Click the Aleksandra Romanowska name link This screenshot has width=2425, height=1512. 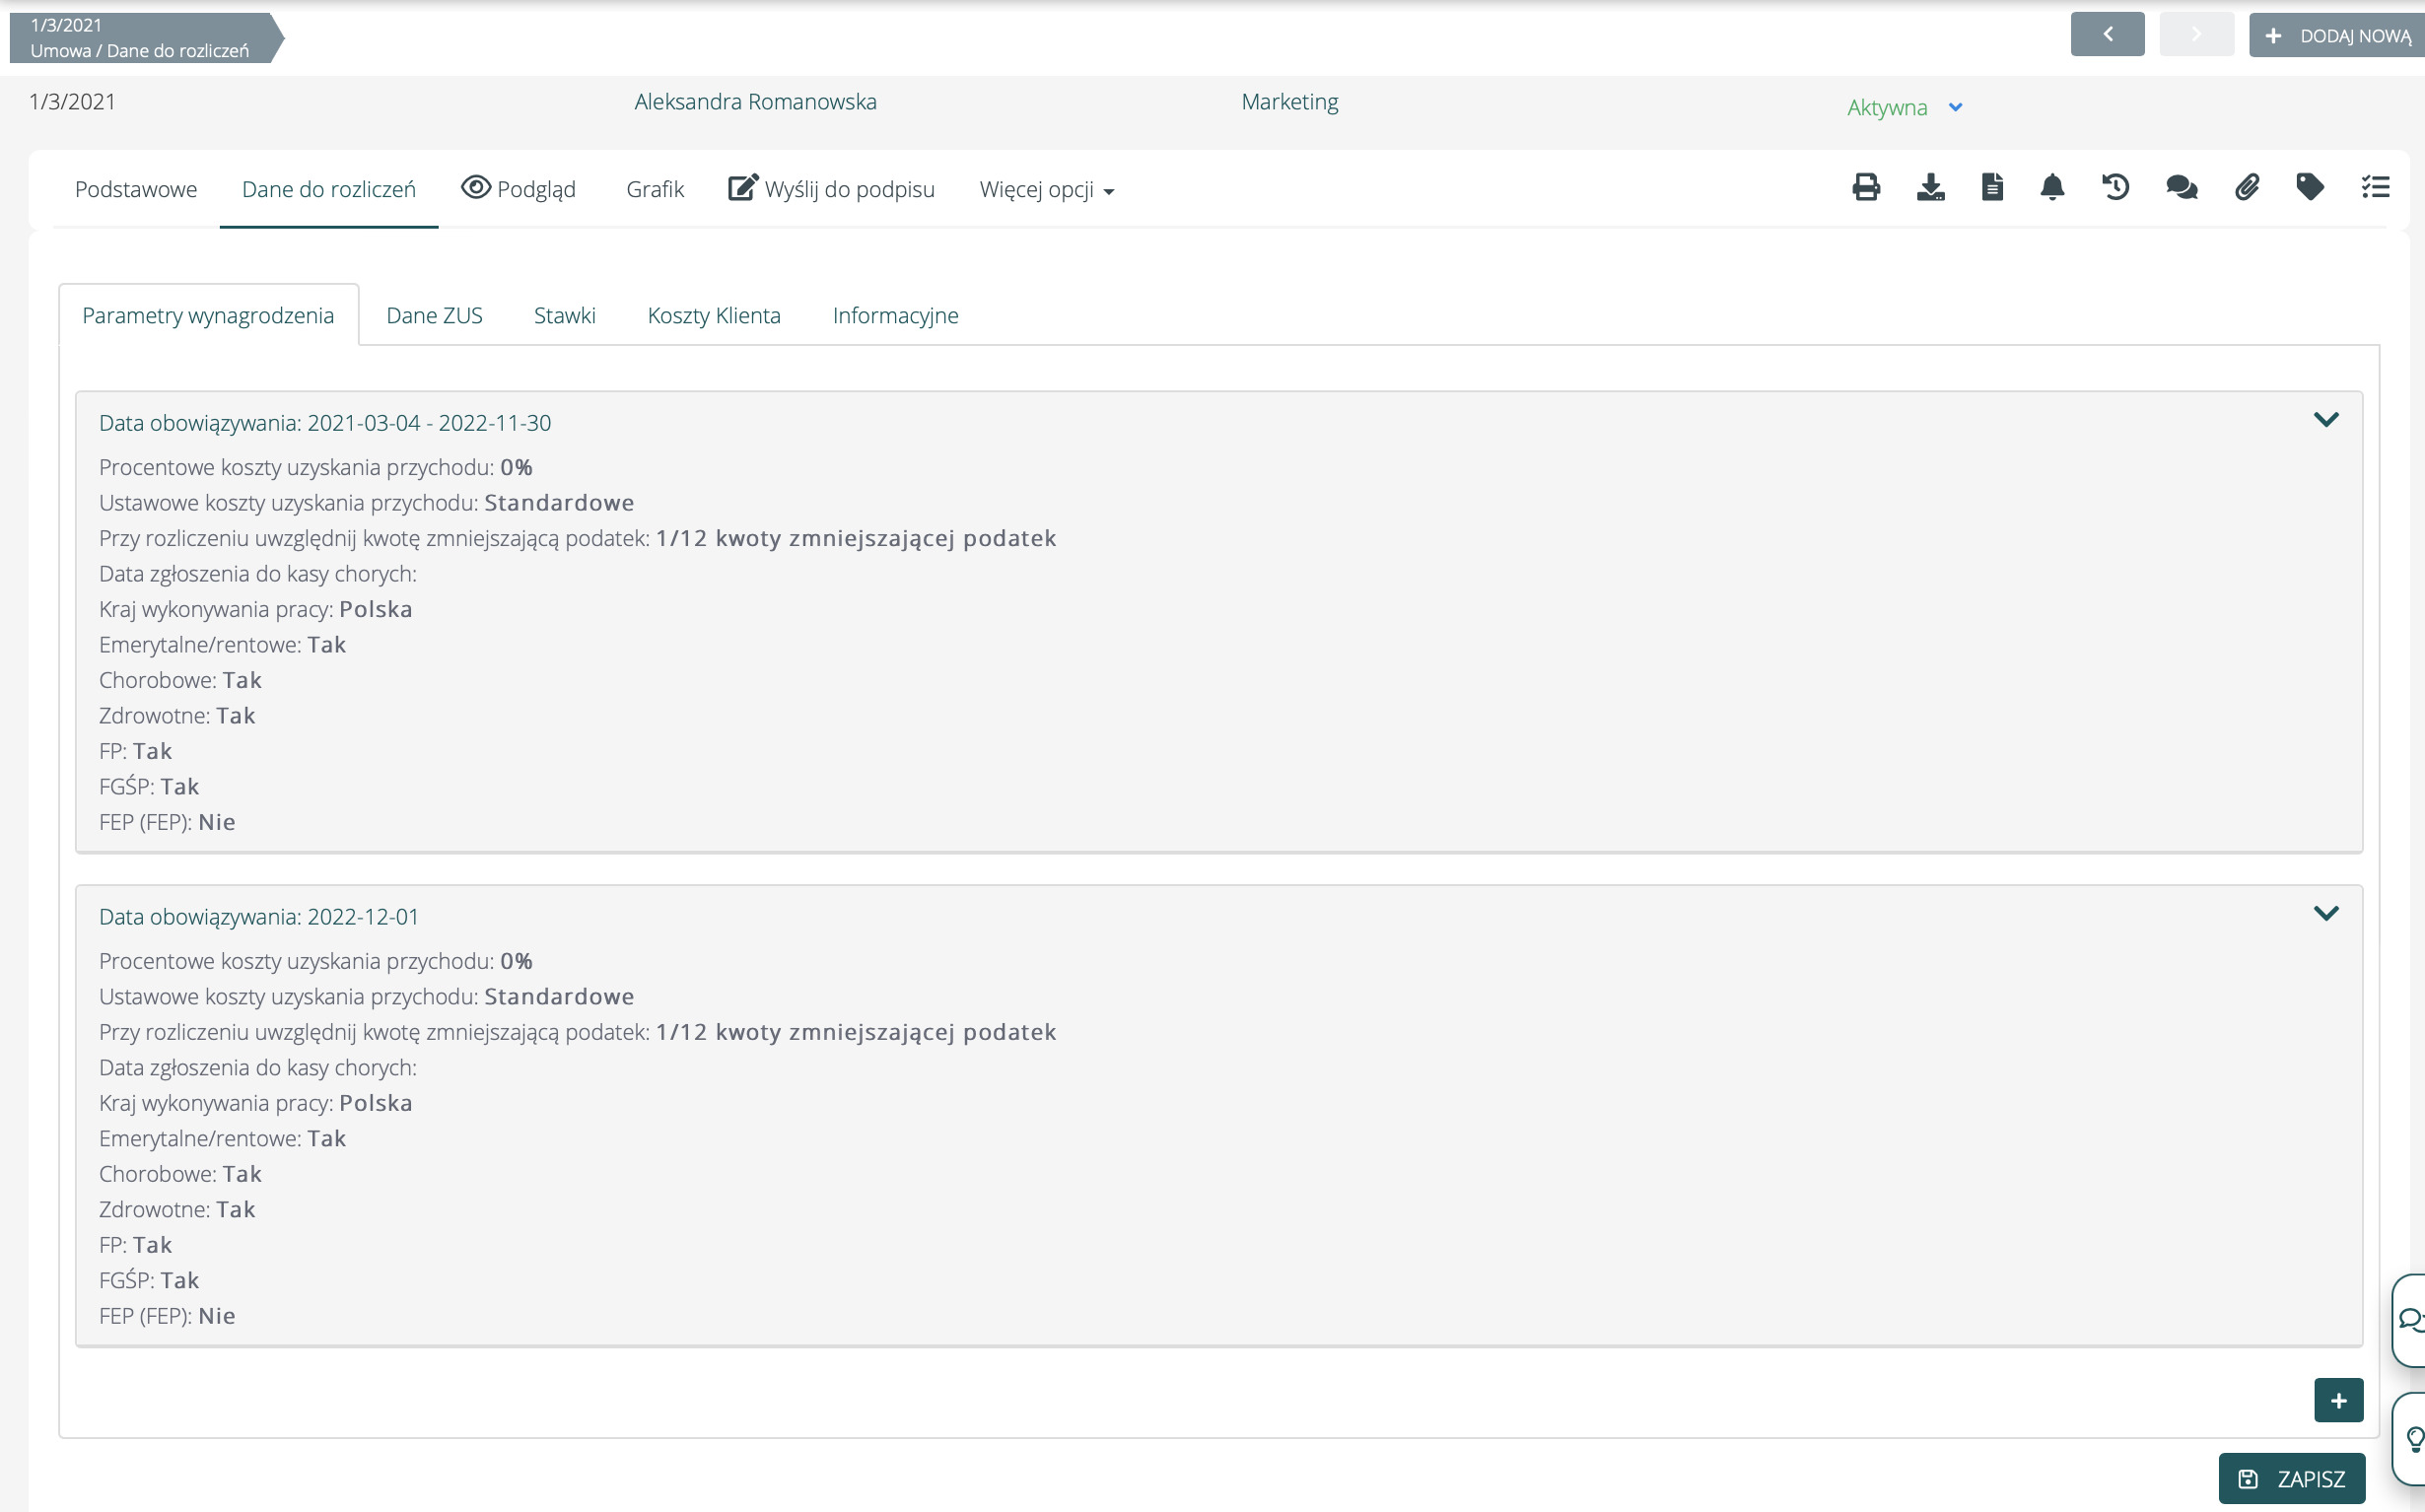tap(755, 102)
